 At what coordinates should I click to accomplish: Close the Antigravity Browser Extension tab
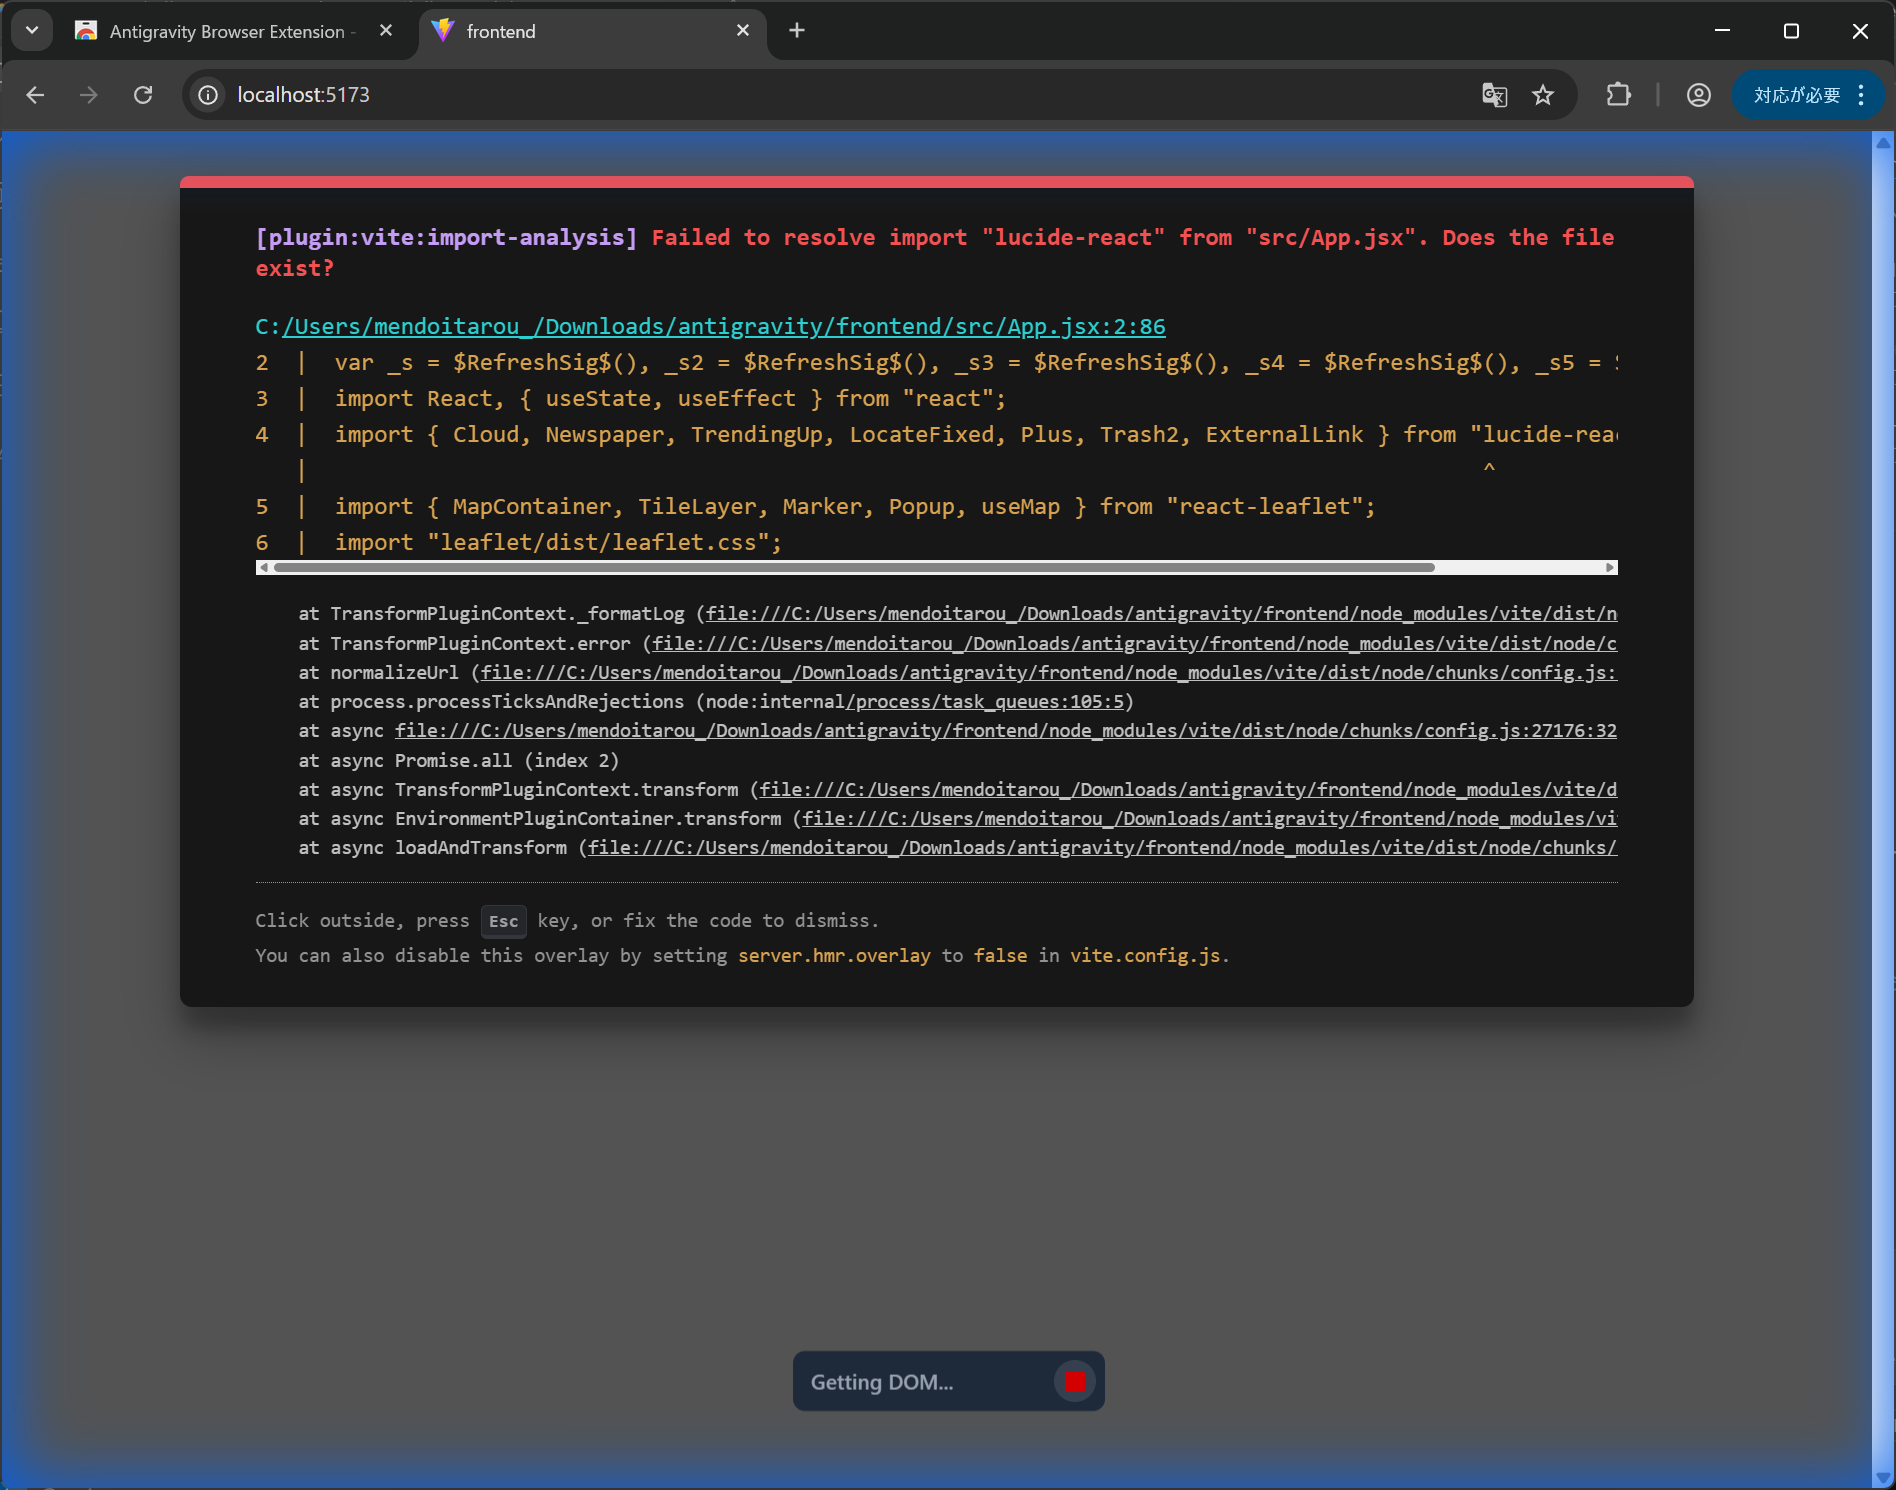click(386, 31)
